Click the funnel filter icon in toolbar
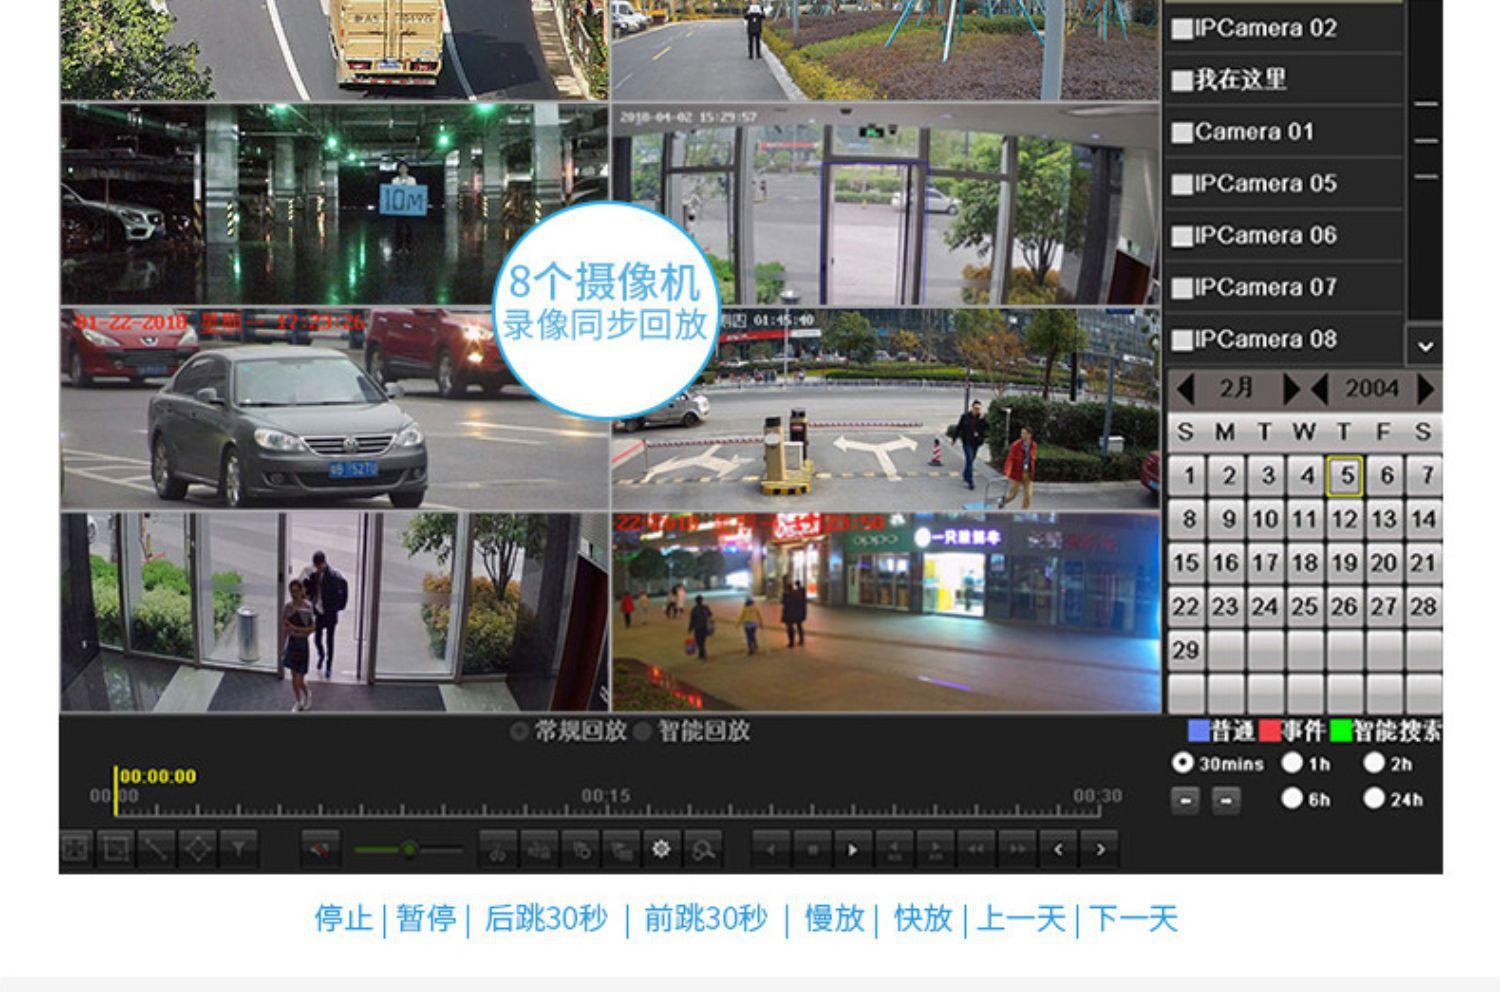The width and height of the screenshot is (1500, 992). [239, 849]
